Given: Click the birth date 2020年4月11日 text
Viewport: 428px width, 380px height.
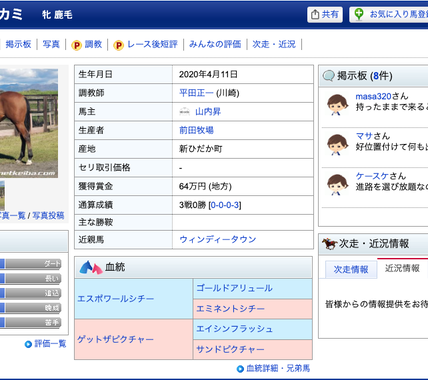Looking at the screenshot, I should point(208,74).
